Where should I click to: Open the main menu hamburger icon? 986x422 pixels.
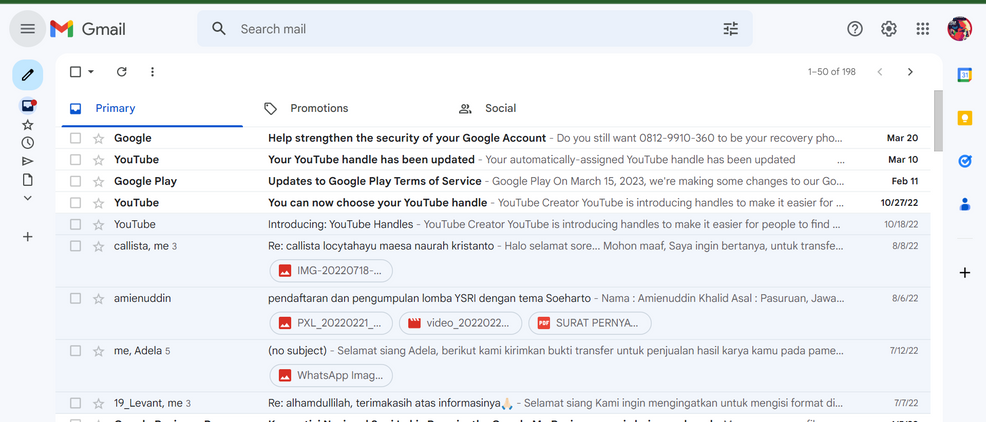pyautogui.click(x=28, y=29)
